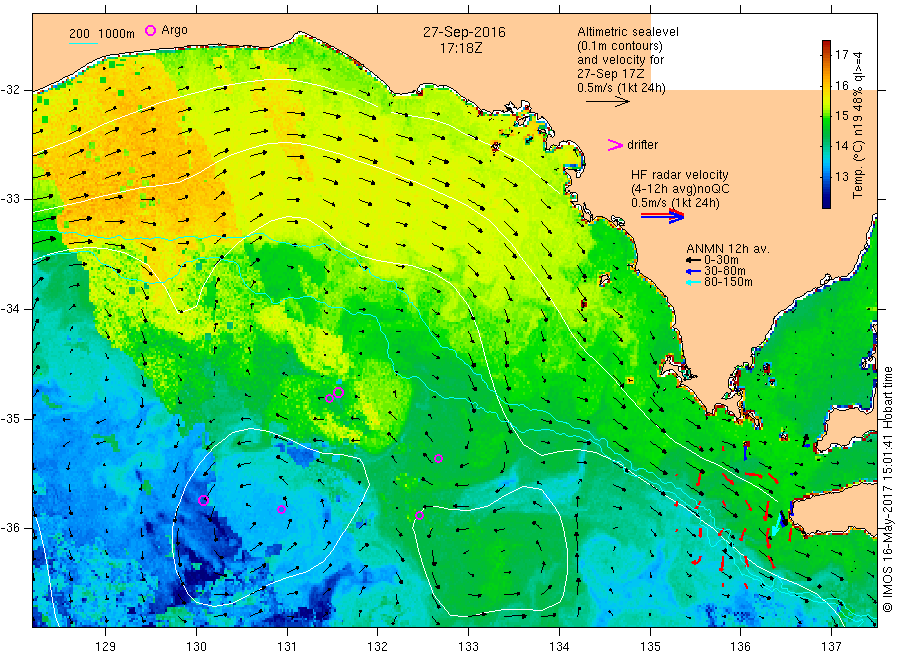Click the "80-150m" depth range label
The width and height of the screenshot is (900, 660).
[728, 282]
